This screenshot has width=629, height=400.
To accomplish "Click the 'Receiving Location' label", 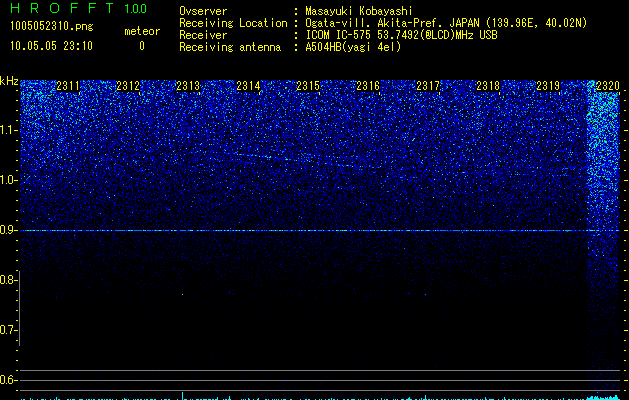I will 233,23.
